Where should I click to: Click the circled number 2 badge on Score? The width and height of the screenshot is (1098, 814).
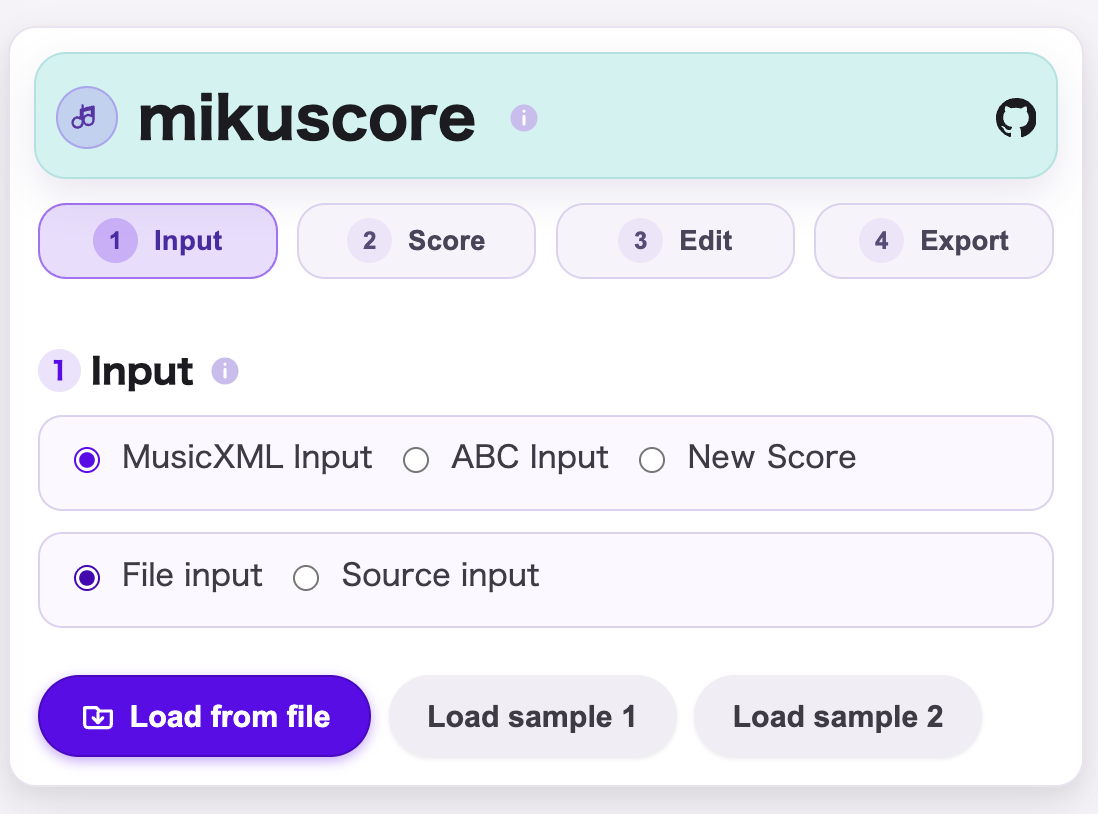369,241
